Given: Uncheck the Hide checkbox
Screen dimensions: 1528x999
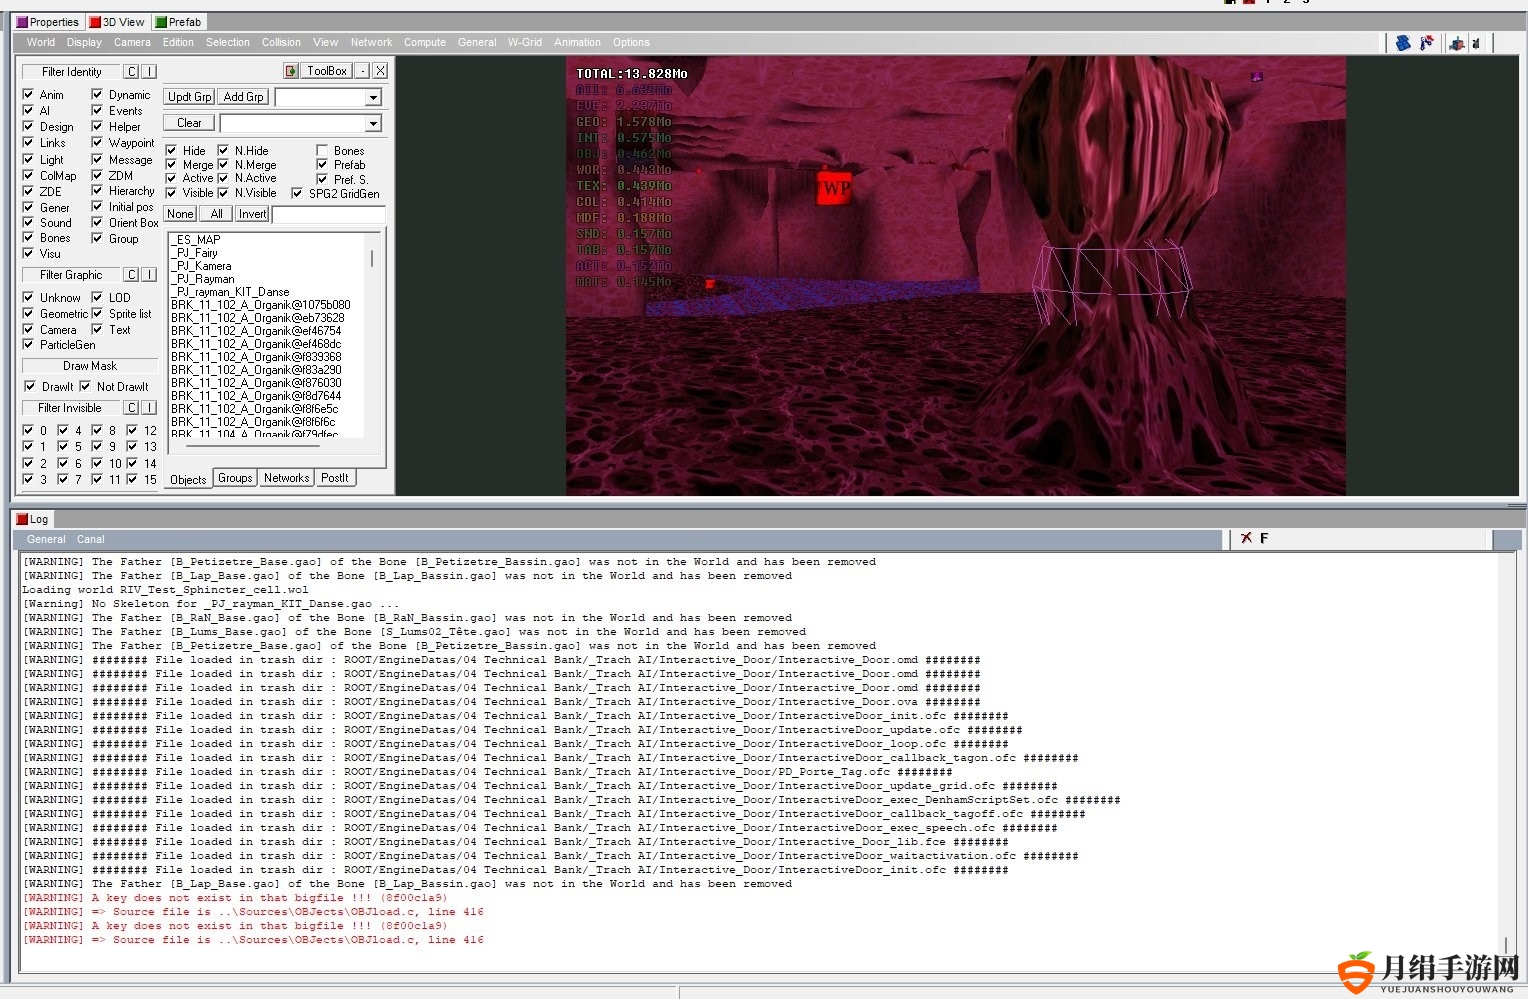Looking at the screenshot, I should (x=171, y=151).
